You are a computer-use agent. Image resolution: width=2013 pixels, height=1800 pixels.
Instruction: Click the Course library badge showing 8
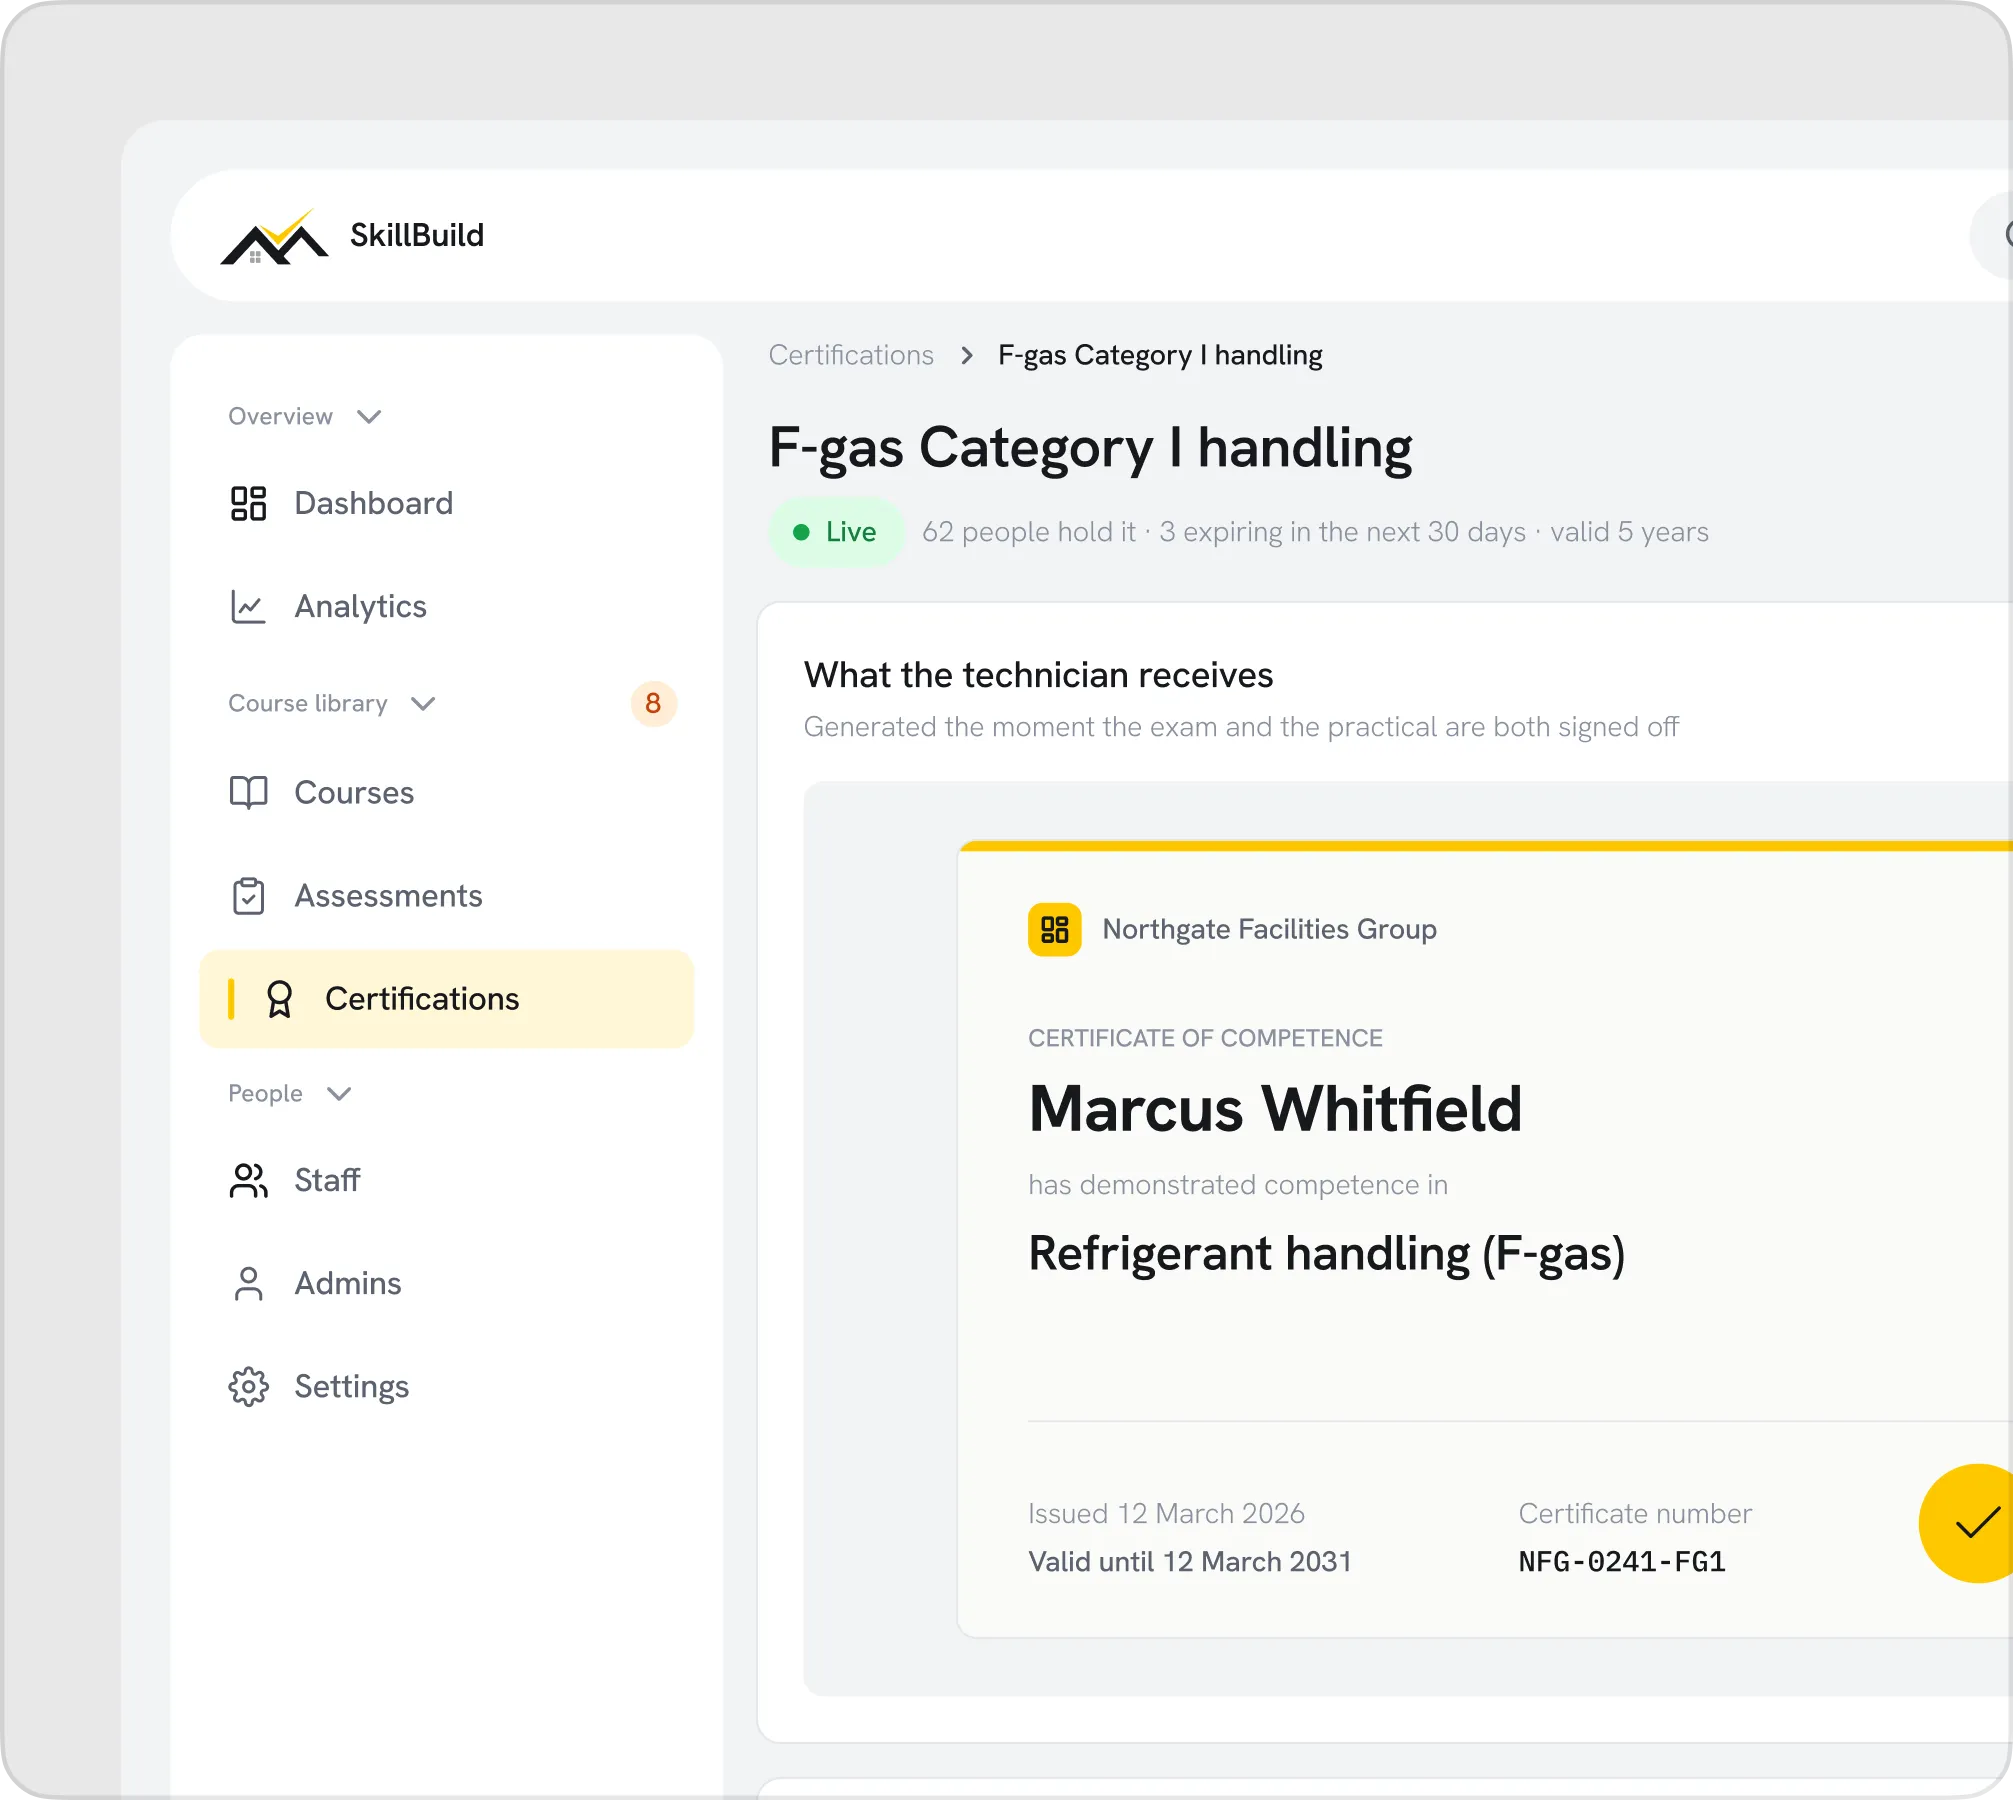point(653,704)
